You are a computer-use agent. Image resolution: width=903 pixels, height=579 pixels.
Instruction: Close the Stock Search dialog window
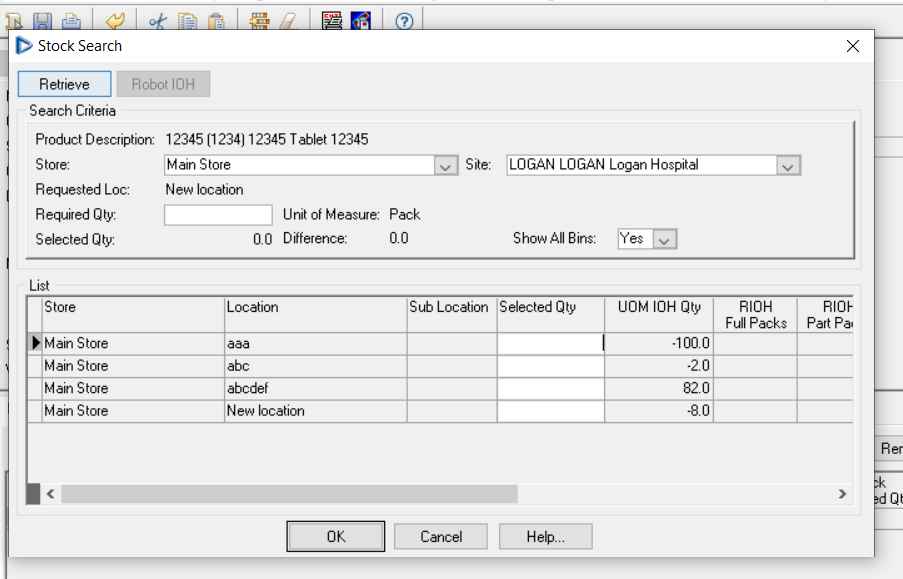[852, 46]
